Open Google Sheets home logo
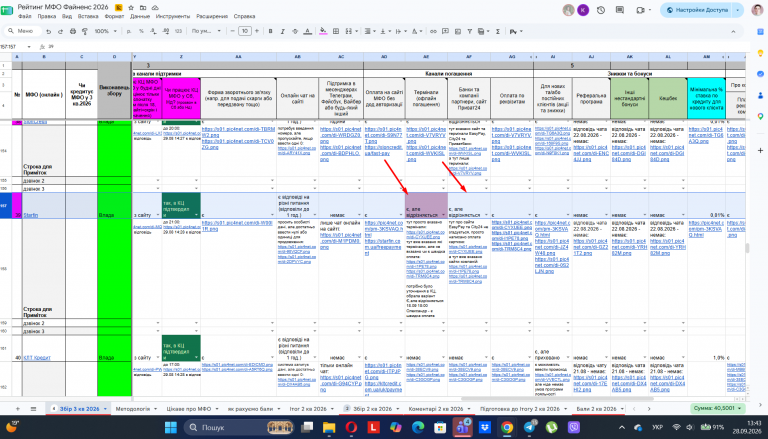Screen dimensions: 768x439 [x=7, y=10]
